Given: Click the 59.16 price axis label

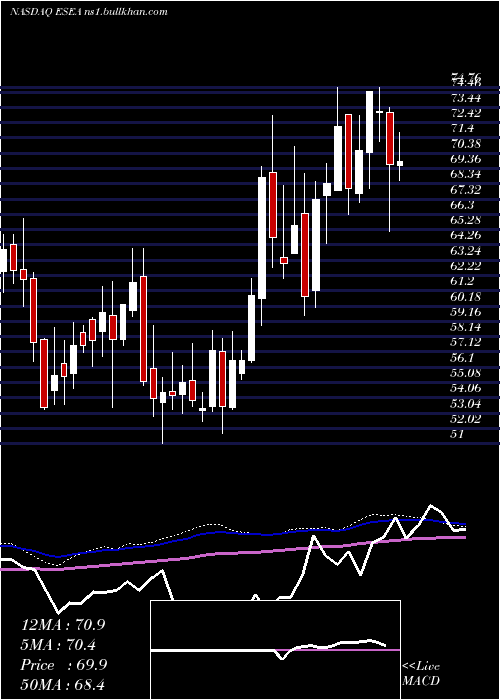Looking at the screenshot, I should [466, 312].
